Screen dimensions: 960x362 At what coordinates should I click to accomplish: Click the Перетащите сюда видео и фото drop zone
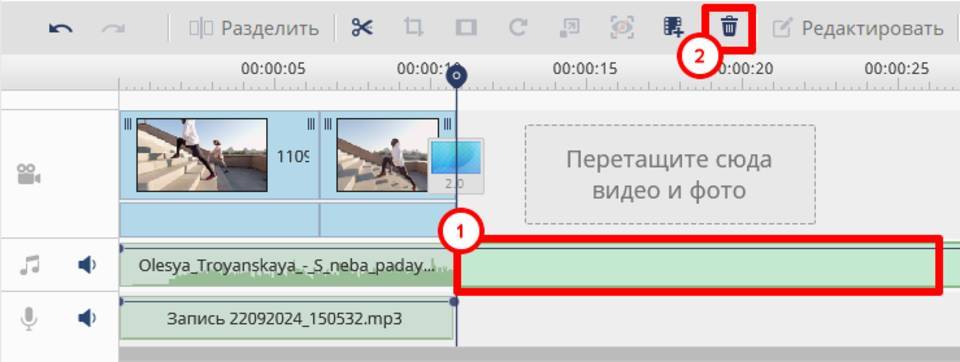(x=670, y=175)
